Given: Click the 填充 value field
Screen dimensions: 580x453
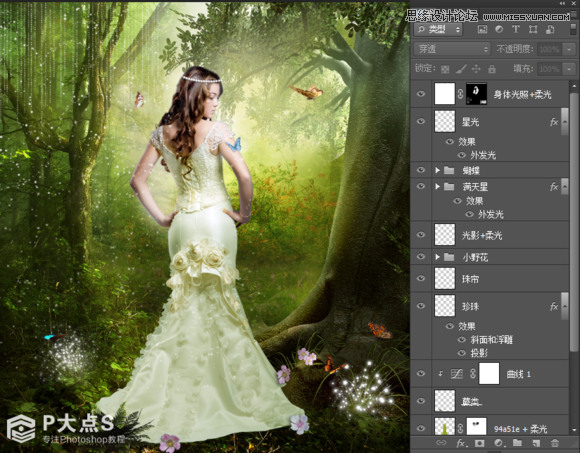Looking at the screenshot, I should 549,69.
